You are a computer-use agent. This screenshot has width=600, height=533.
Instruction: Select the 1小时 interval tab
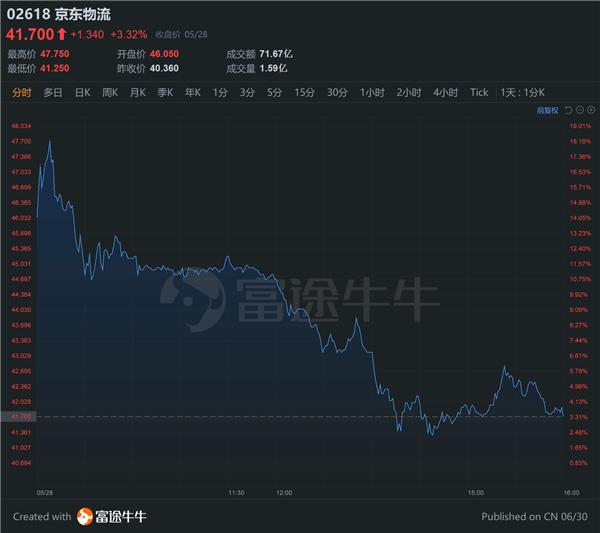pos(372,92)
